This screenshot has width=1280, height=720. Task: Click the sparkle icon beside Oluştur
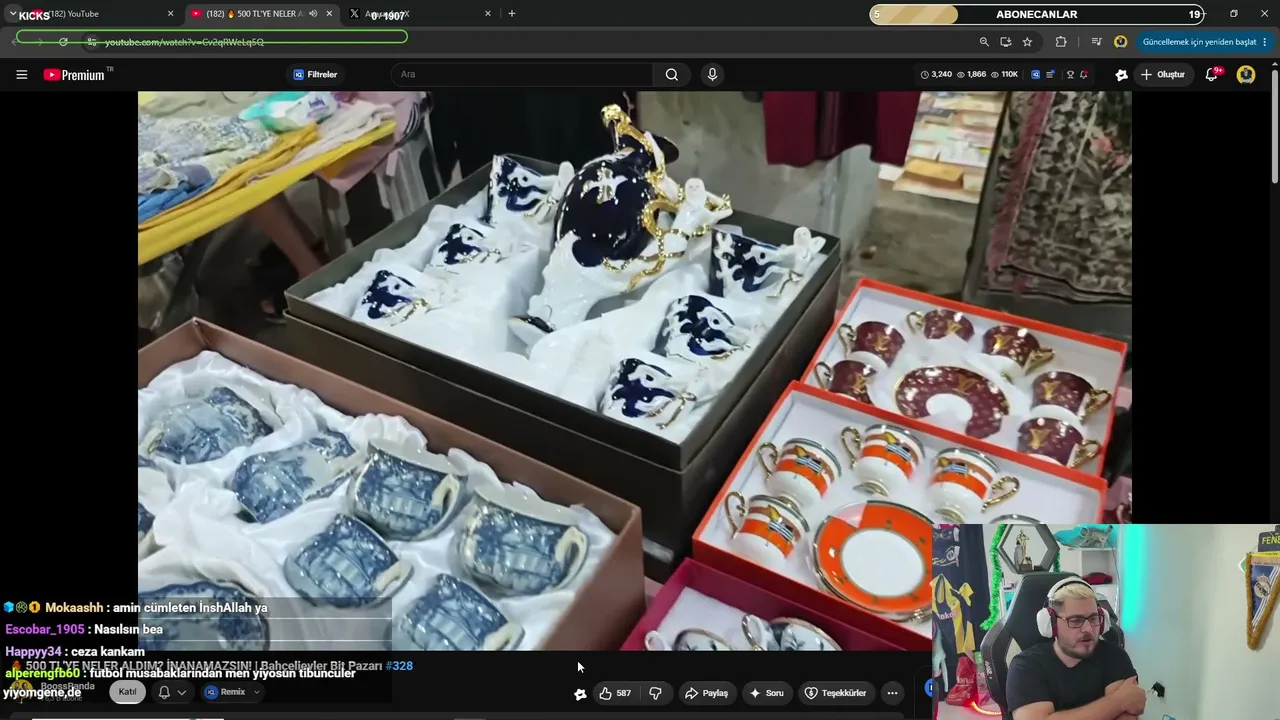[1122, 75]
